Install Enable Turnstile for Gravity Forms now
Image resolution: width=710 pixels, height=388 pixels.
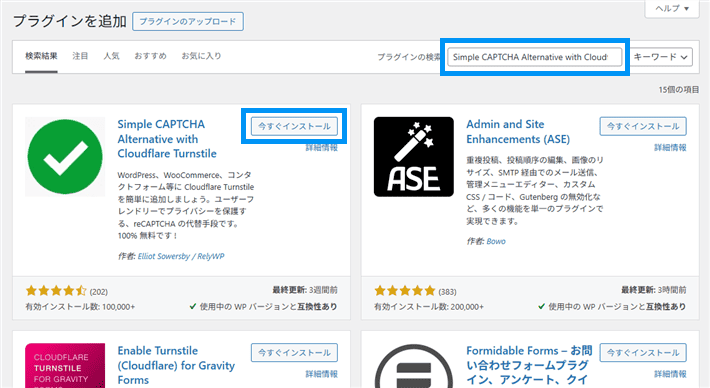(x=294, y=353)
